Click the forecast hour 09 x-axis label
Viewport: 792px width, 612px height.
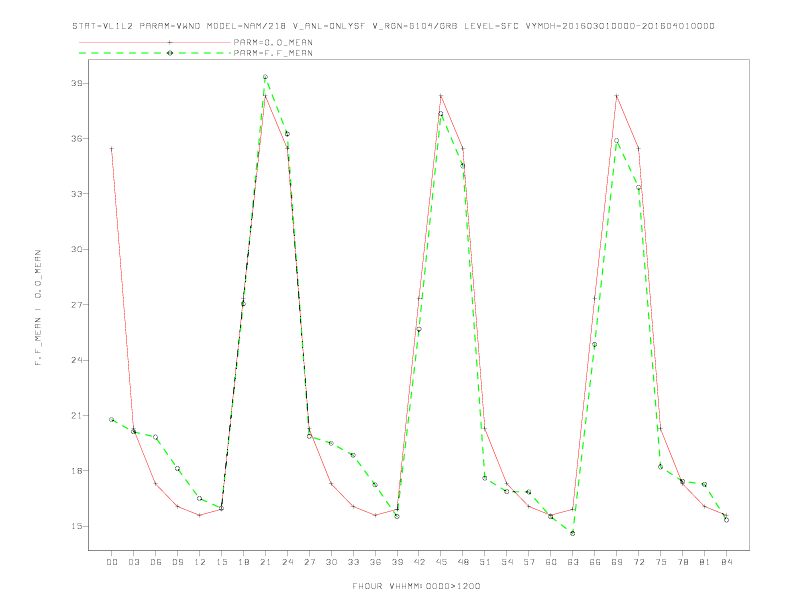point(177,562)
